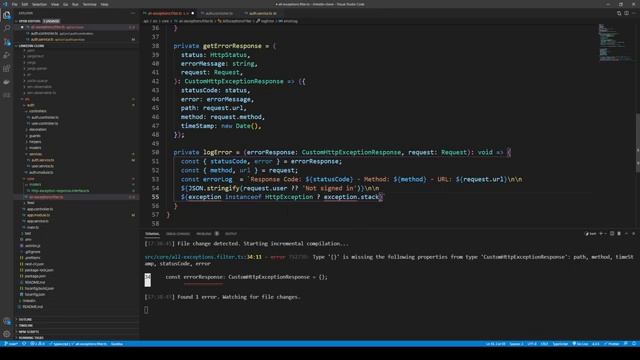Switch to DEBUG CONSOLE panel tab

pos(178,233)
